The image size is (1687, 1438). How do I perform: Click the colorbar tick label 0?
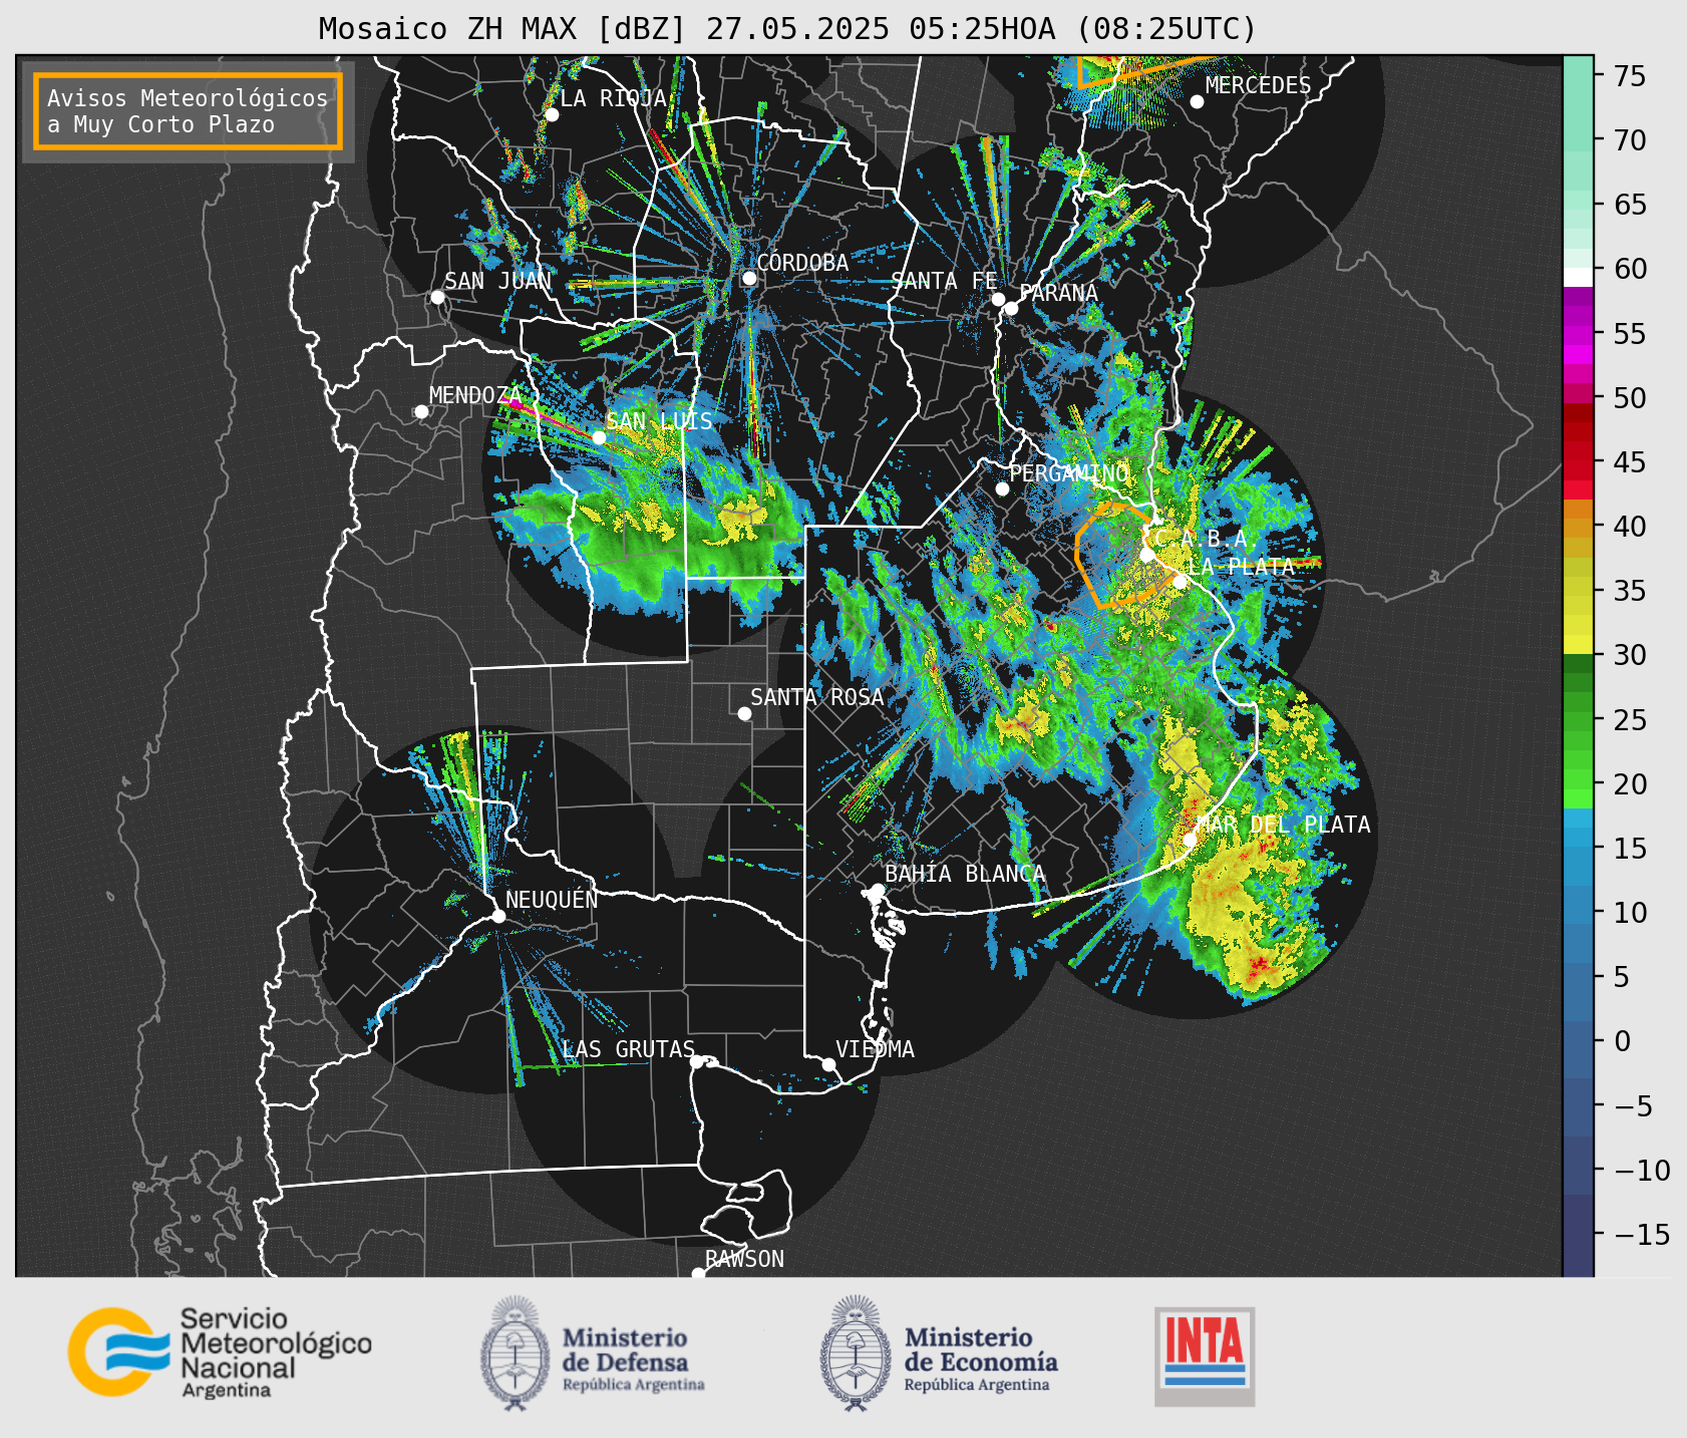pos(1621,1041)
